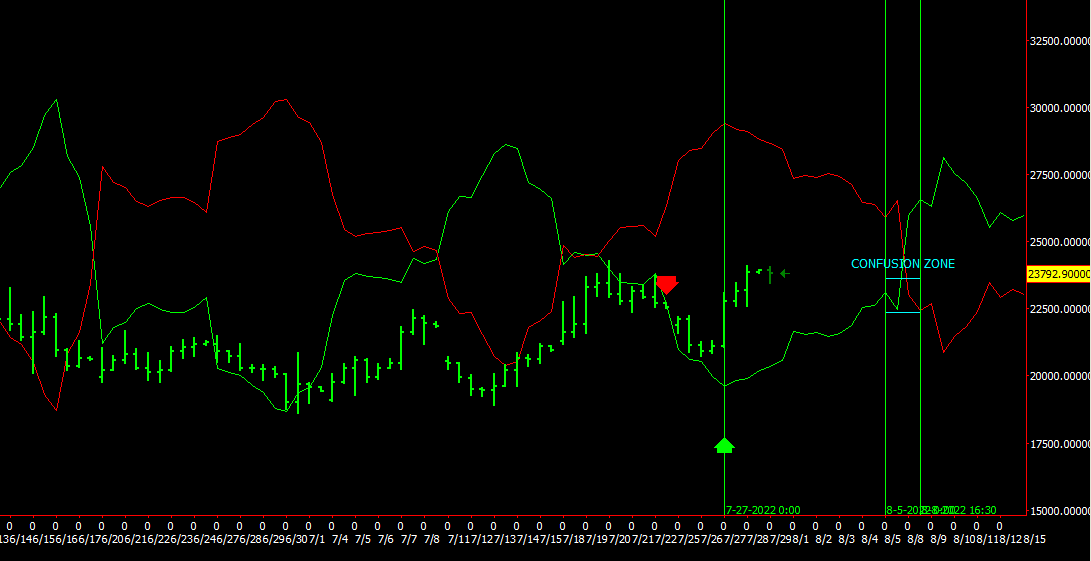The width and height of the screenshot is (1091, 561).
Task: Click the upper cyan confusion zone line
Action: [902, 278]
